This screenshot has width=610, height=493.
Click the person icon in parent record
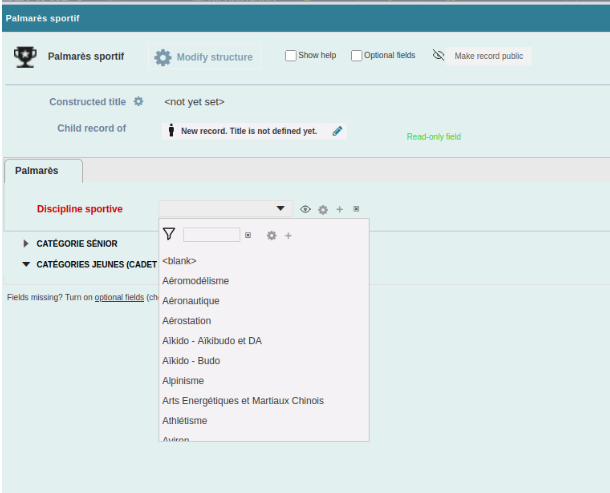(x=171, y=130)
